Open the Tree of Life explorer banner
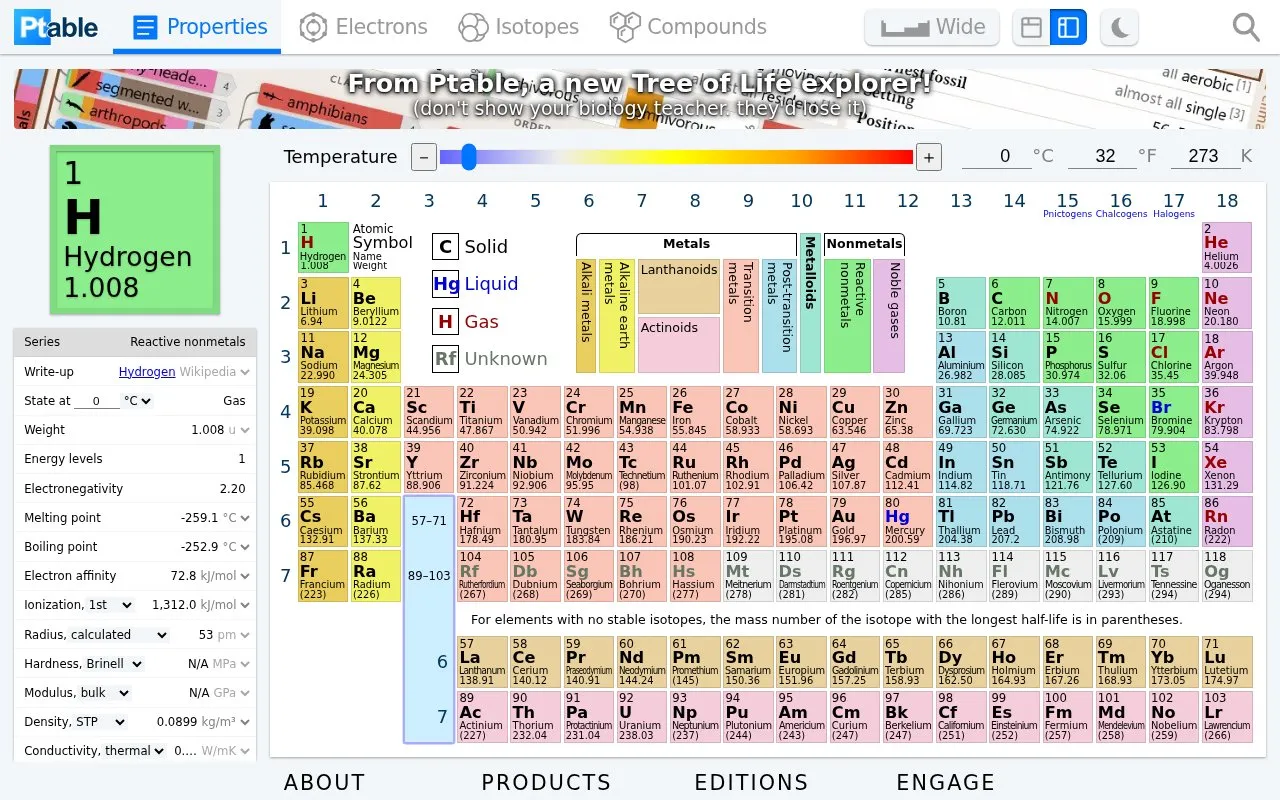This screenshot has width=1280, height=800. pos(640,98)
